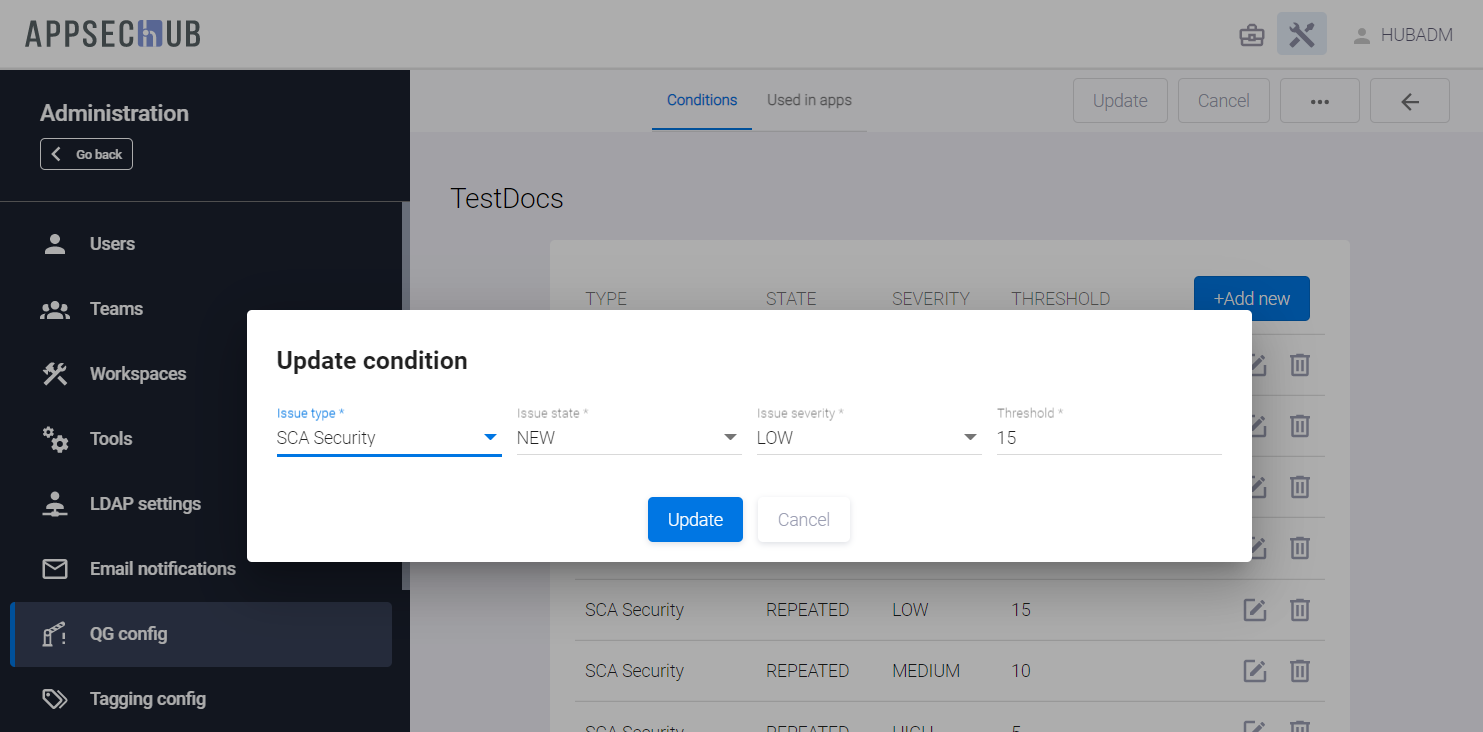
Task: Click the briefcase icon in top header
Action: pos(1251,35)
